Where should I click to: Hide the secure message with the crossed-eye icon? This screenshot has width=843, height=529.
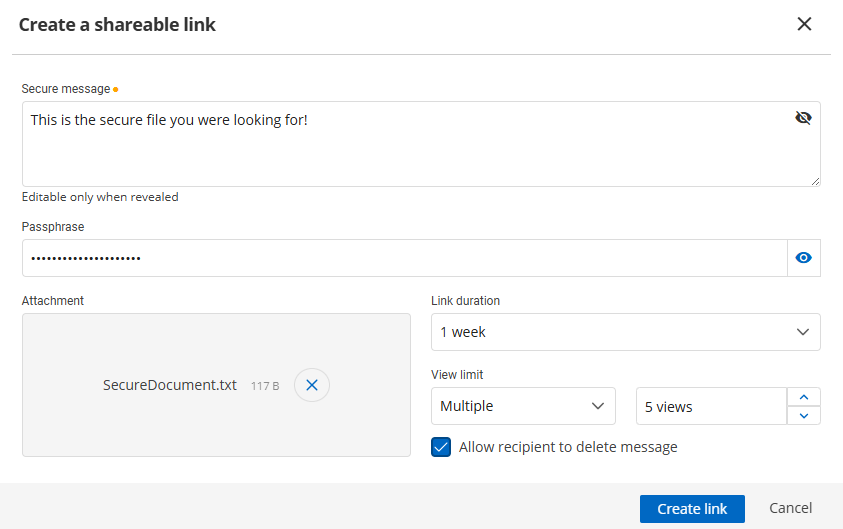(803, 118)
